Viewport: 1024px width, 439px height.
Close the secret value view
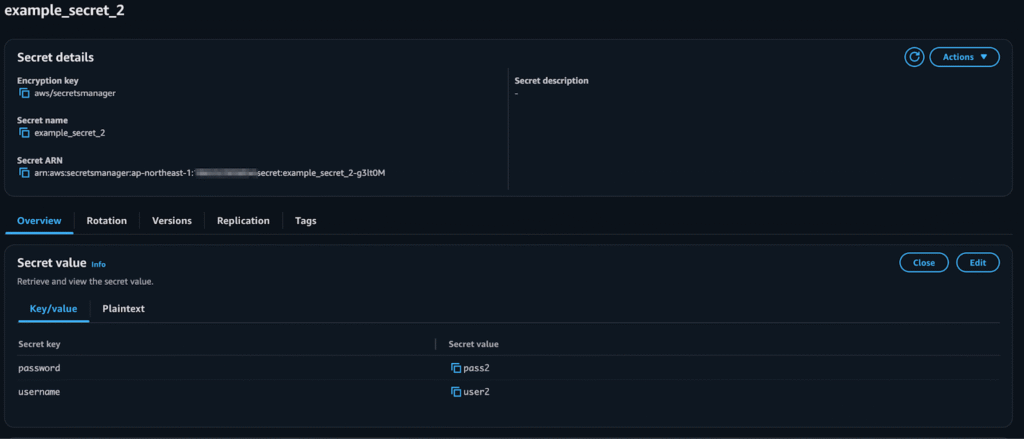click(x=923, y=263)
